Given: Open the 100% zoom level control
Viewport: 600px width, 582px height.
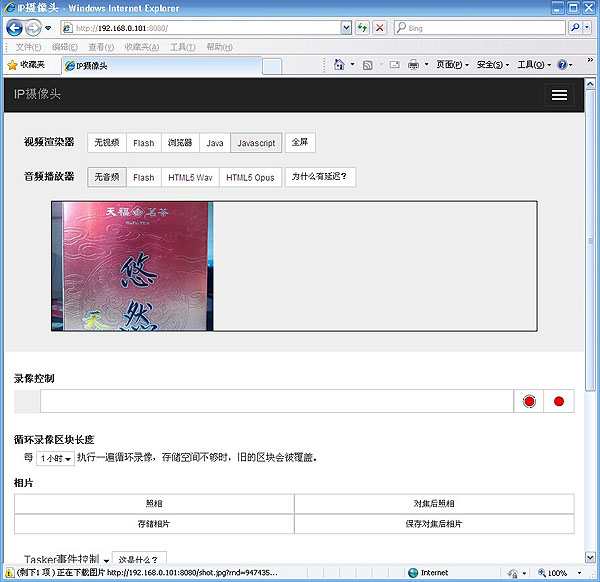Looking at the screenshot, I should (x=553, y=573).
